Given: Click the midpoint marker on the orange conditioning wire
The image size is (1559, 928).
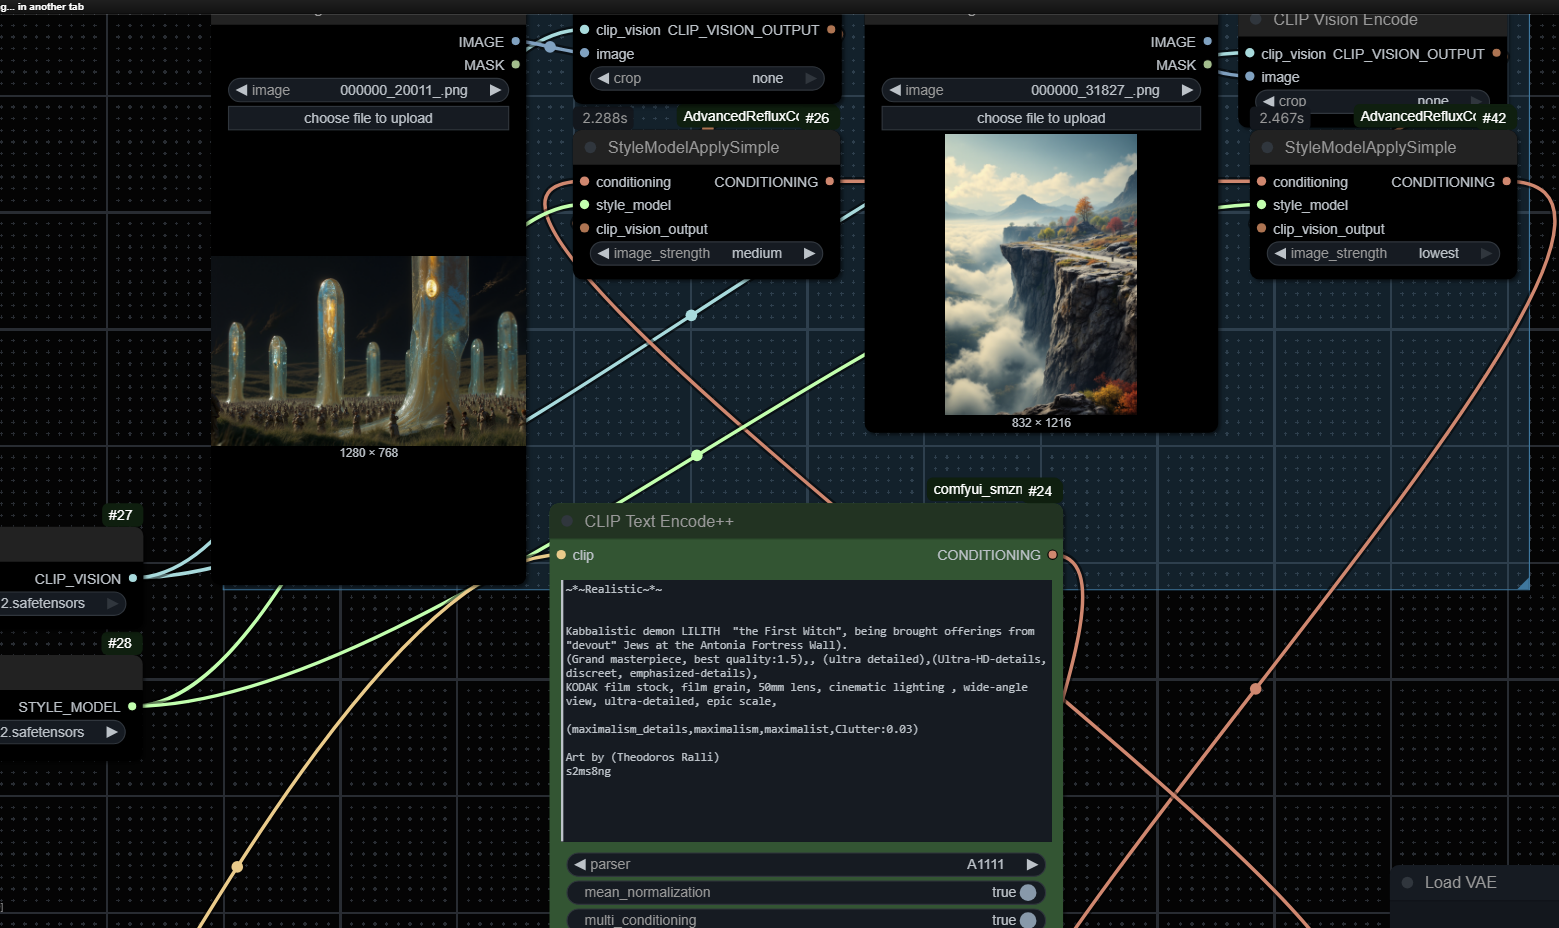Looking at the screenshot, I should 1256,689.
